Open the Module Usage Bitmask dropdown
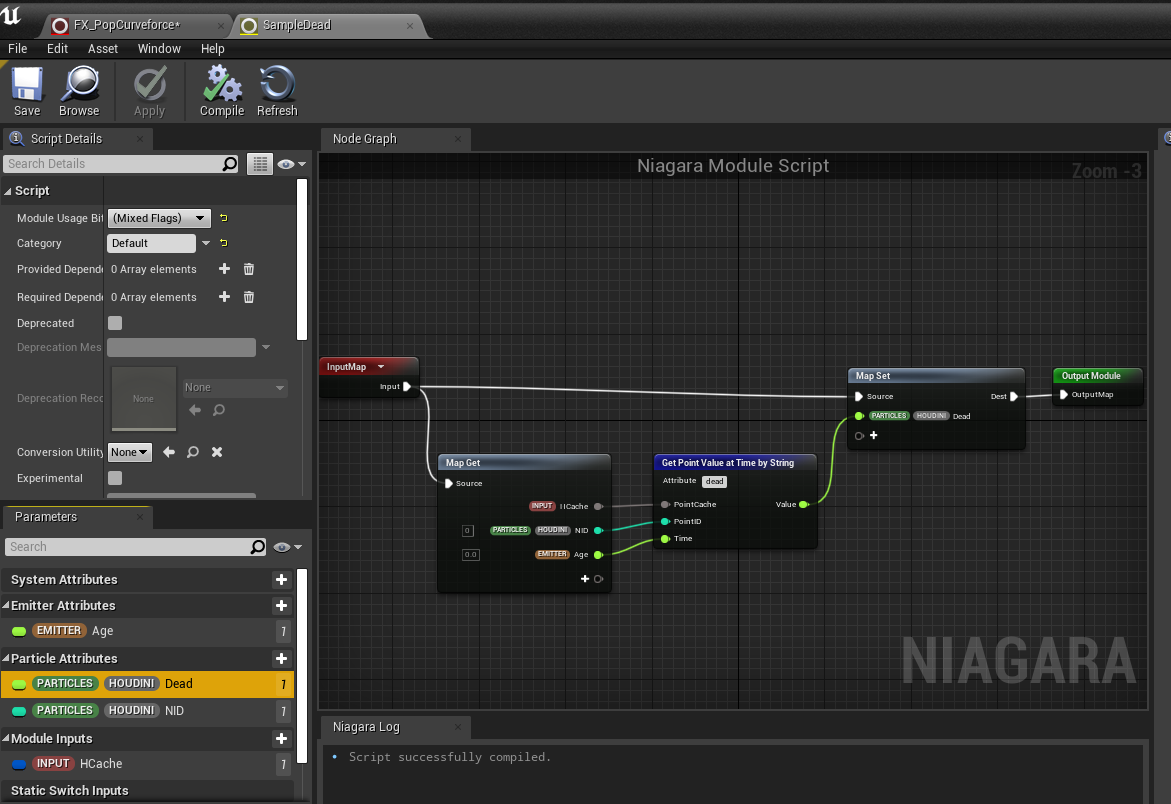 [159, 218]
